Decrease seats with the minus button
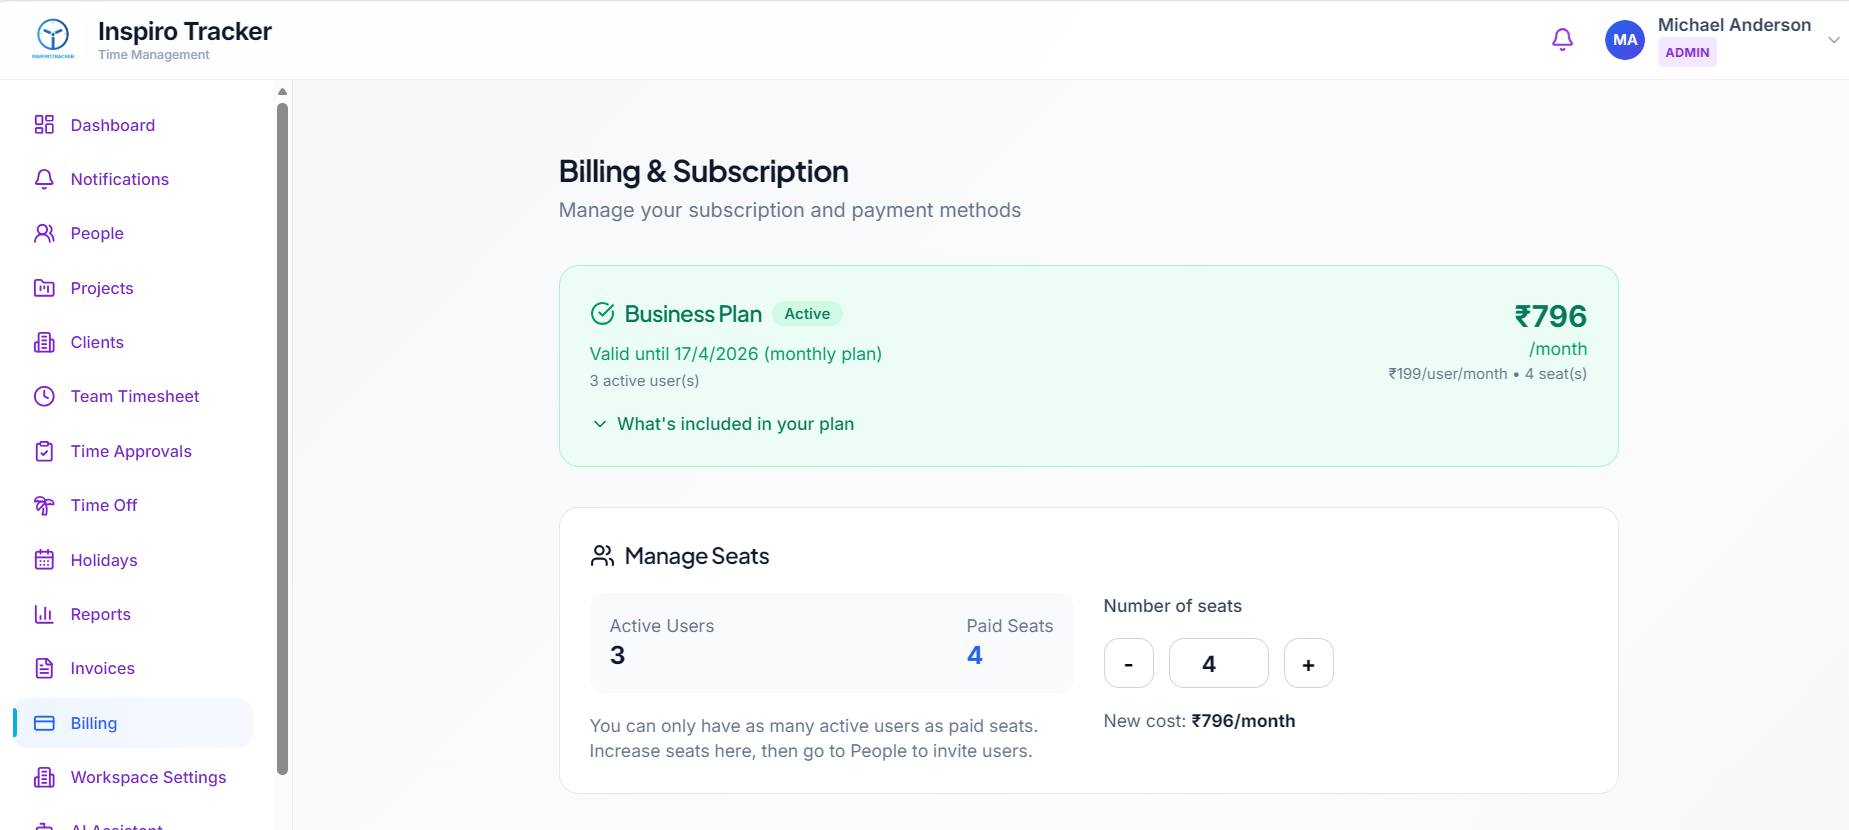Image resolution: width=1849 pixels, height=830 pixels. click(x=1128, y=663)
